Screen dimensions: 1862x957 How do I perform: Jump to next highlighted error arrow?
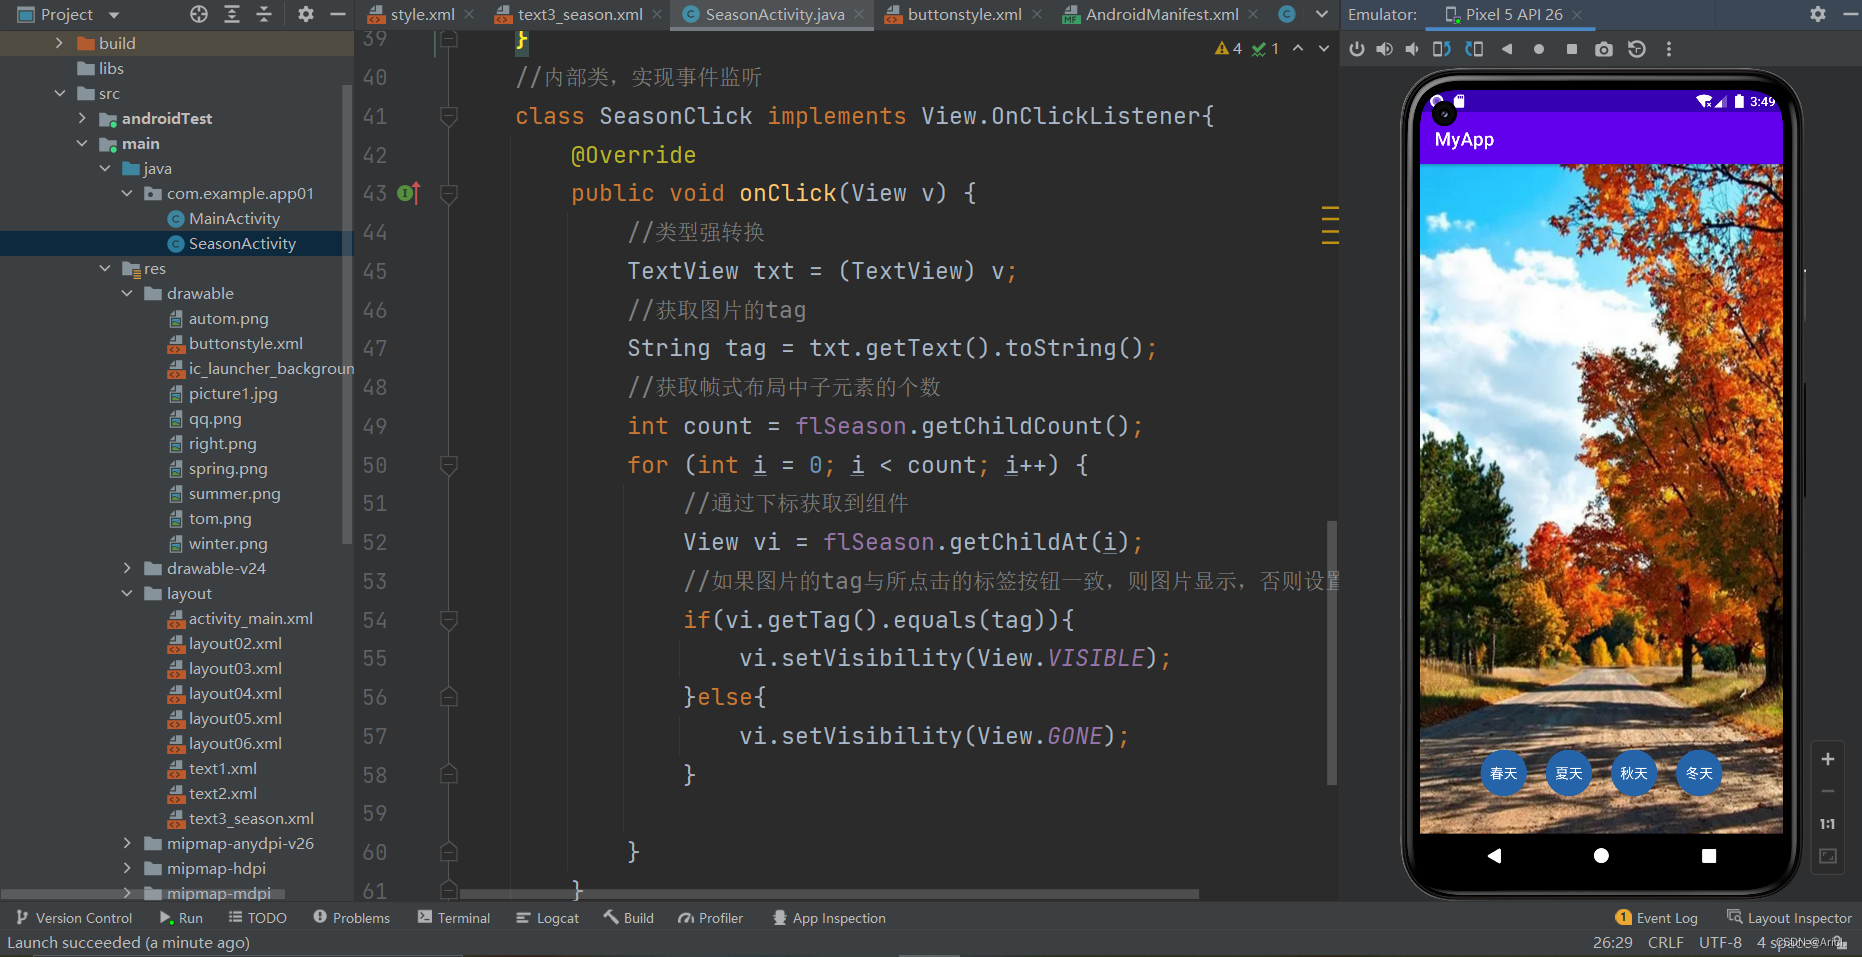(1324, 48)
